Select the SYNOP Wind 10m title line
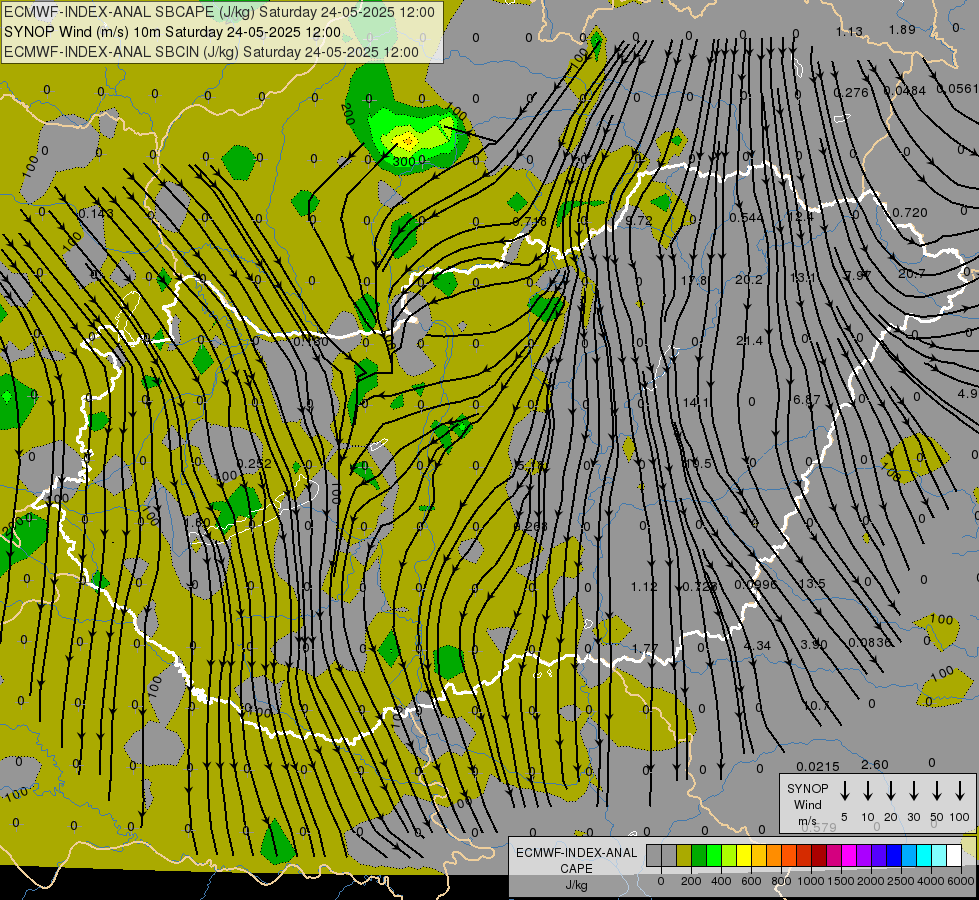979x900 pixels. coord(172,32)
